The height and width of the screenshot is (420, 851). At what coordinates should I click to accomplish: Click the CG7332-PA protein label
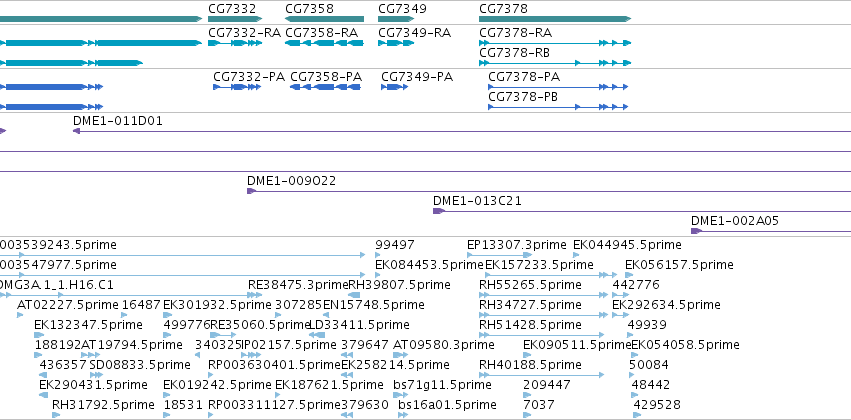tap(249, 77)
